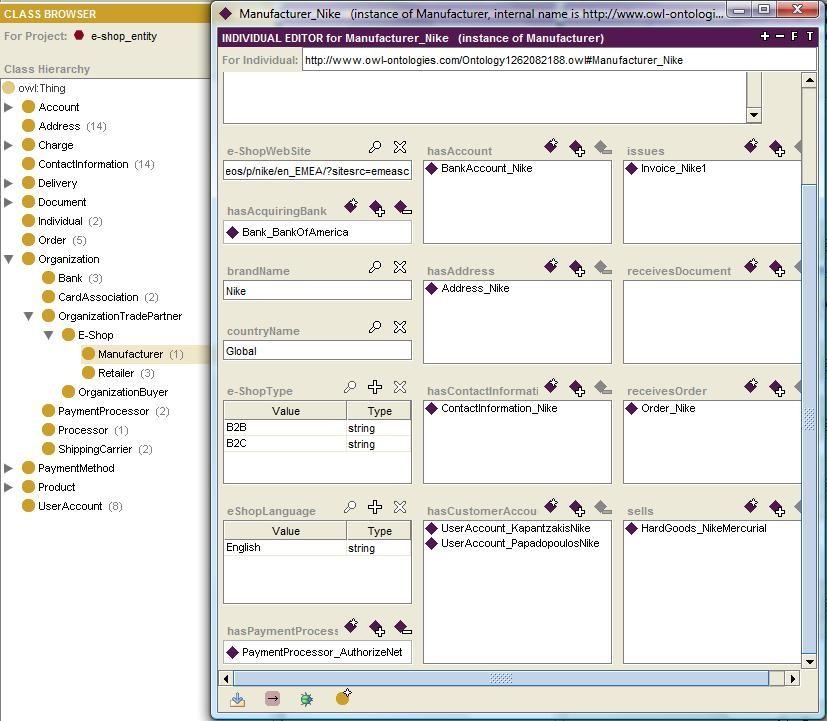Select the PaymentProcessor class
Viewport: 827px width, 721px height.
coord(103,411)
